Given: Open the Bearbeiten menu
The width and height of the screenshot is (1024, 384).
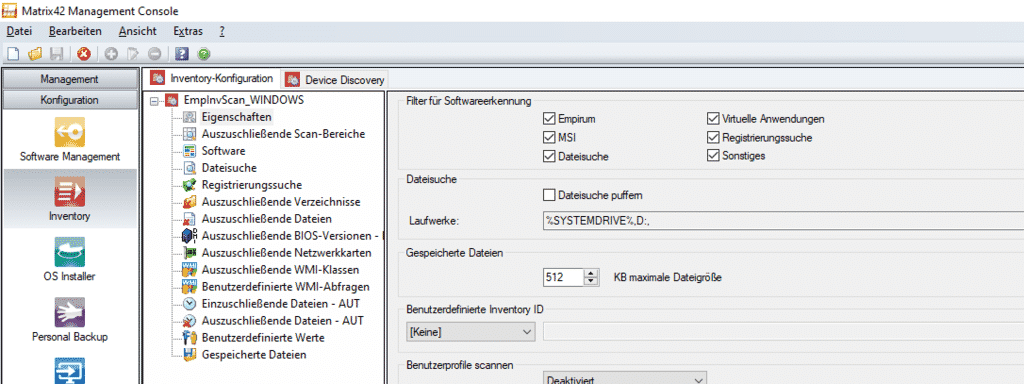Looking at the screenshot, I should tap(75, 31).
